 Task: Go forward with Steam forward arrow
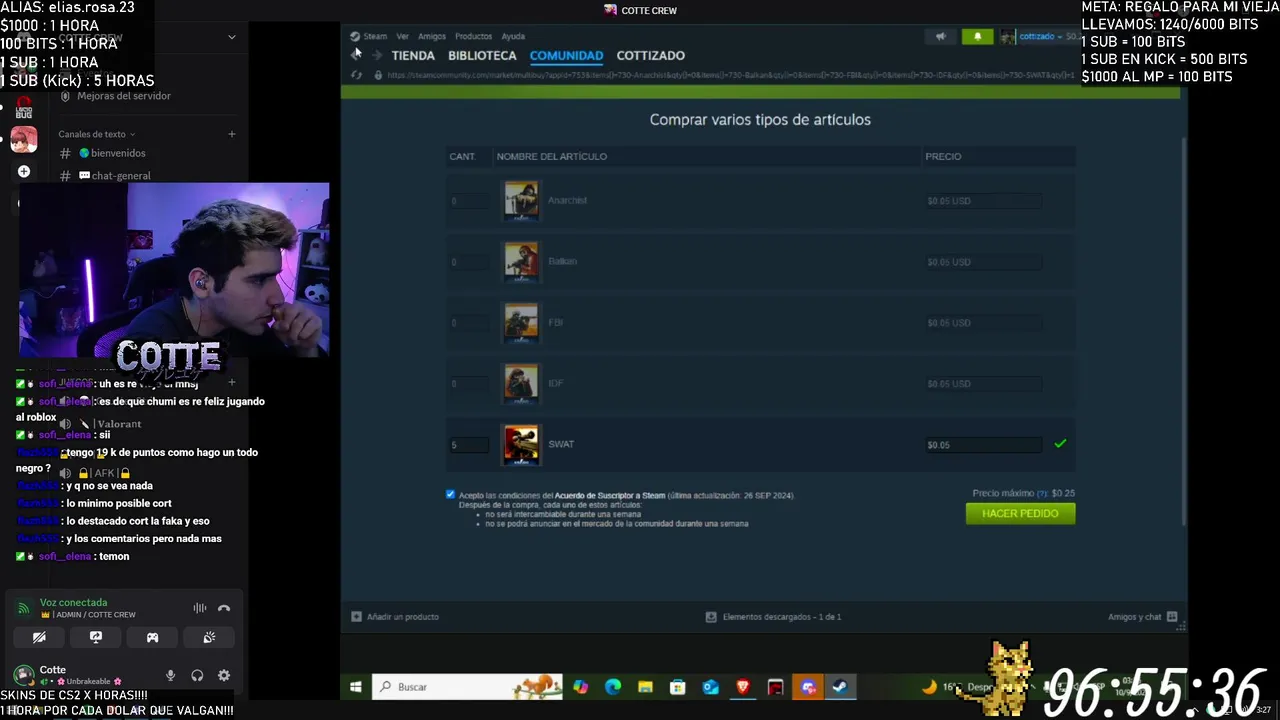click(376, 55)
